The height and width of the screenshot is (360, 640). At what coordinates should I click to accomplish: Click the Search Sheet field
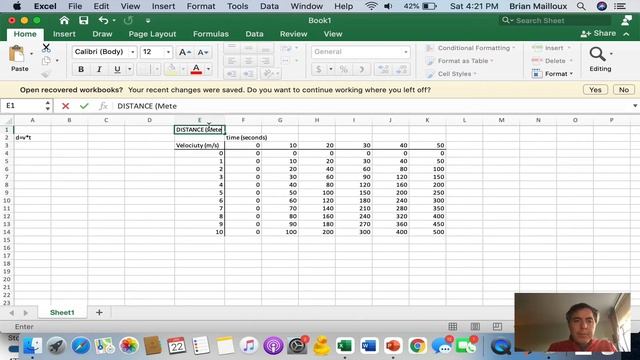tap(555, 20)
